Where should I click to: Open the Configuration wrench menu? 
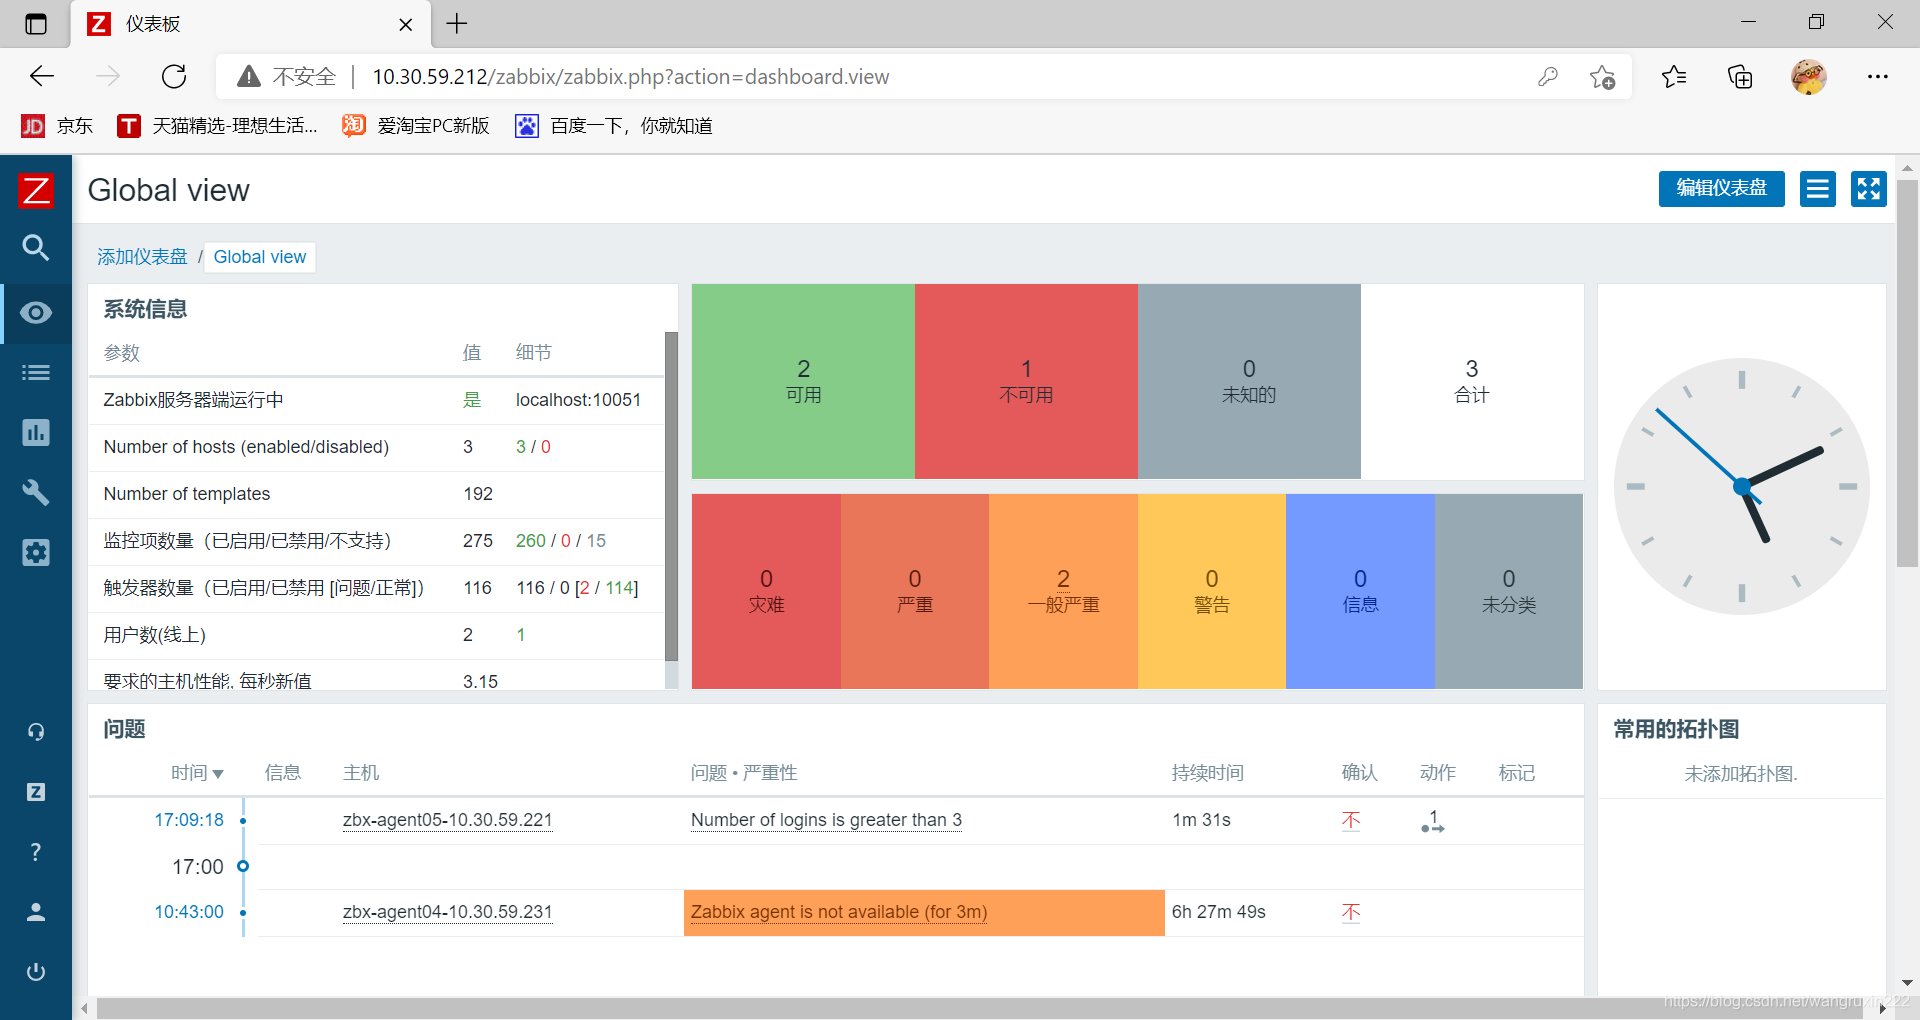click(x=36, y=492)
